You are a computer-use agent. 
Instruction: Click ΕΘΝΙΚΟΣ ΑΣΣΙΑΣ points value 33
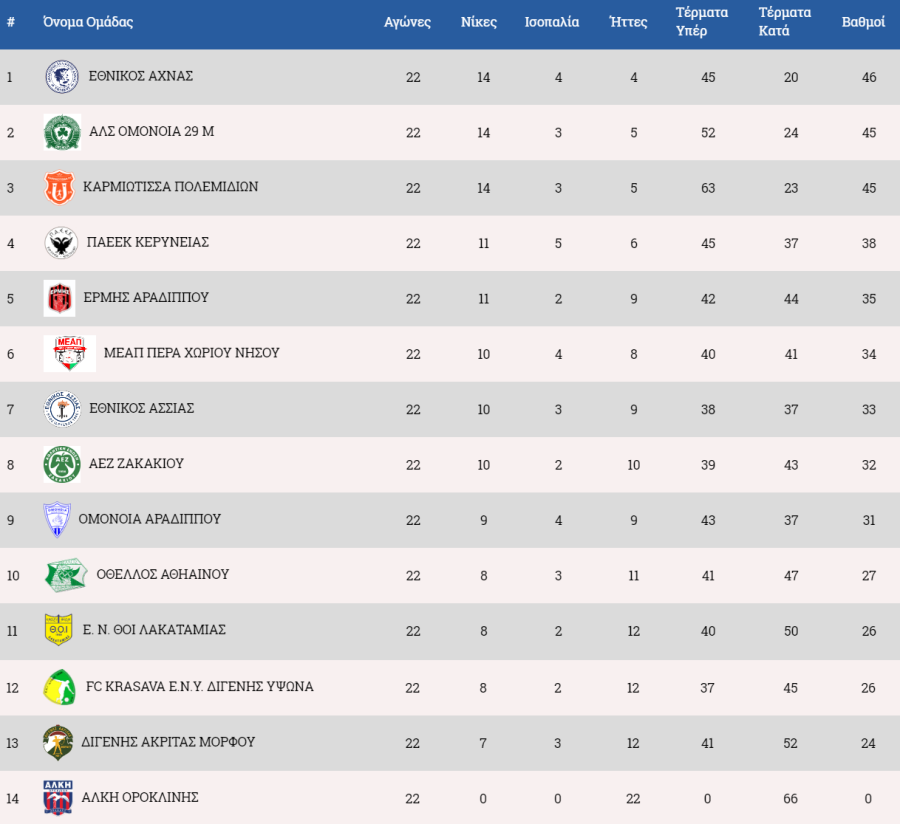click(869, 410)
